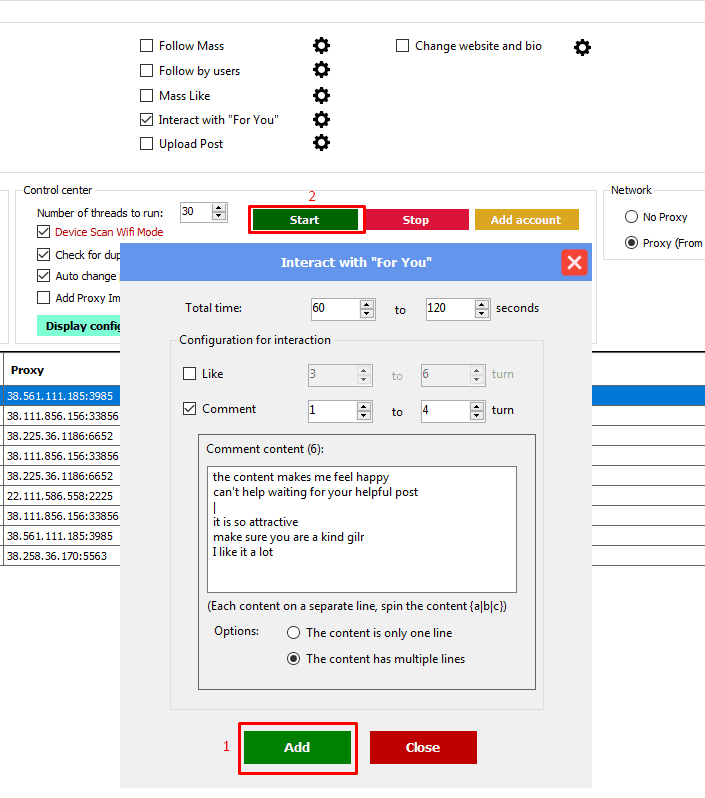Open settings gear for Change website and bio
This screenshot has height=798, width=705.
[x=582, y=47]
